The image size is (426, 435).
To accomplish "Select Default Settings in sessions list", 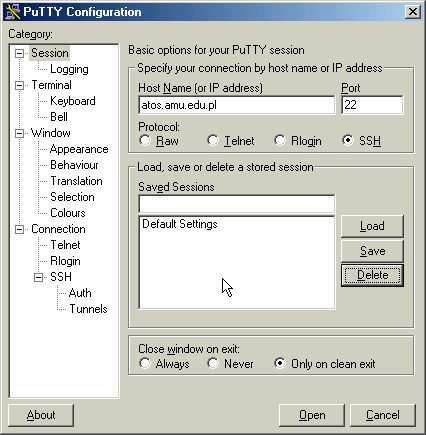I will pos(180,224).
